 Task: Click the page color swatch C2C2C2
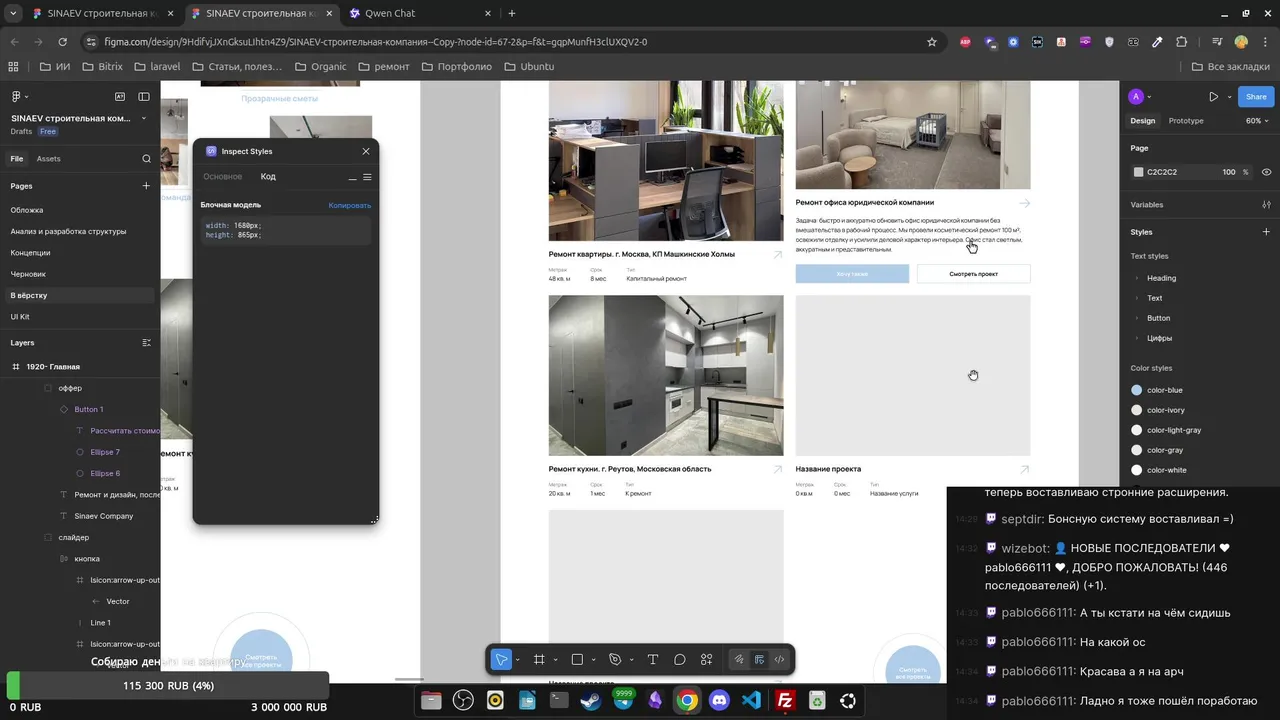pos(1138,172)
